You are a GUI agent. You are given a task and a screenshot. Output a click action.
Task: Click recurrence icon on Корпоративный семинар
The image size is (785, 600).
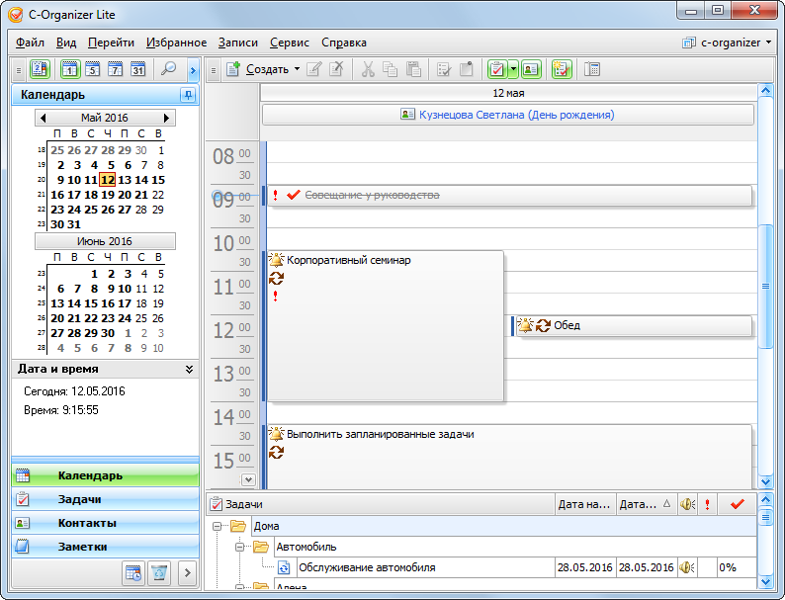point(276,278)
